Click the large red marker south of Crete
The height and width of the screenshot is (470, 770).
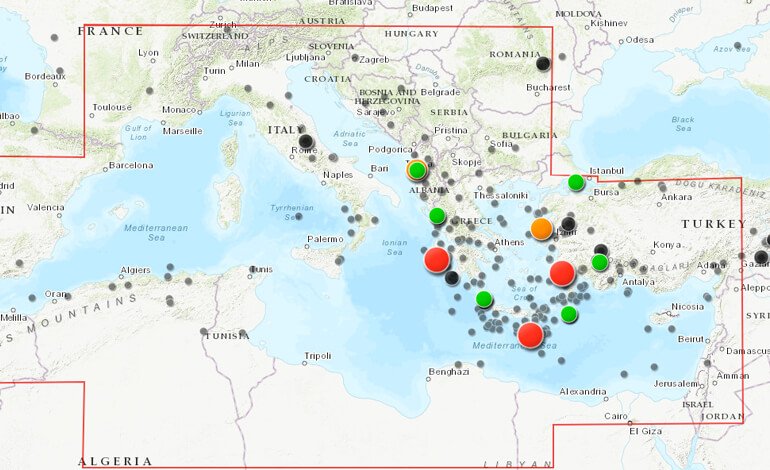(530, 335)
